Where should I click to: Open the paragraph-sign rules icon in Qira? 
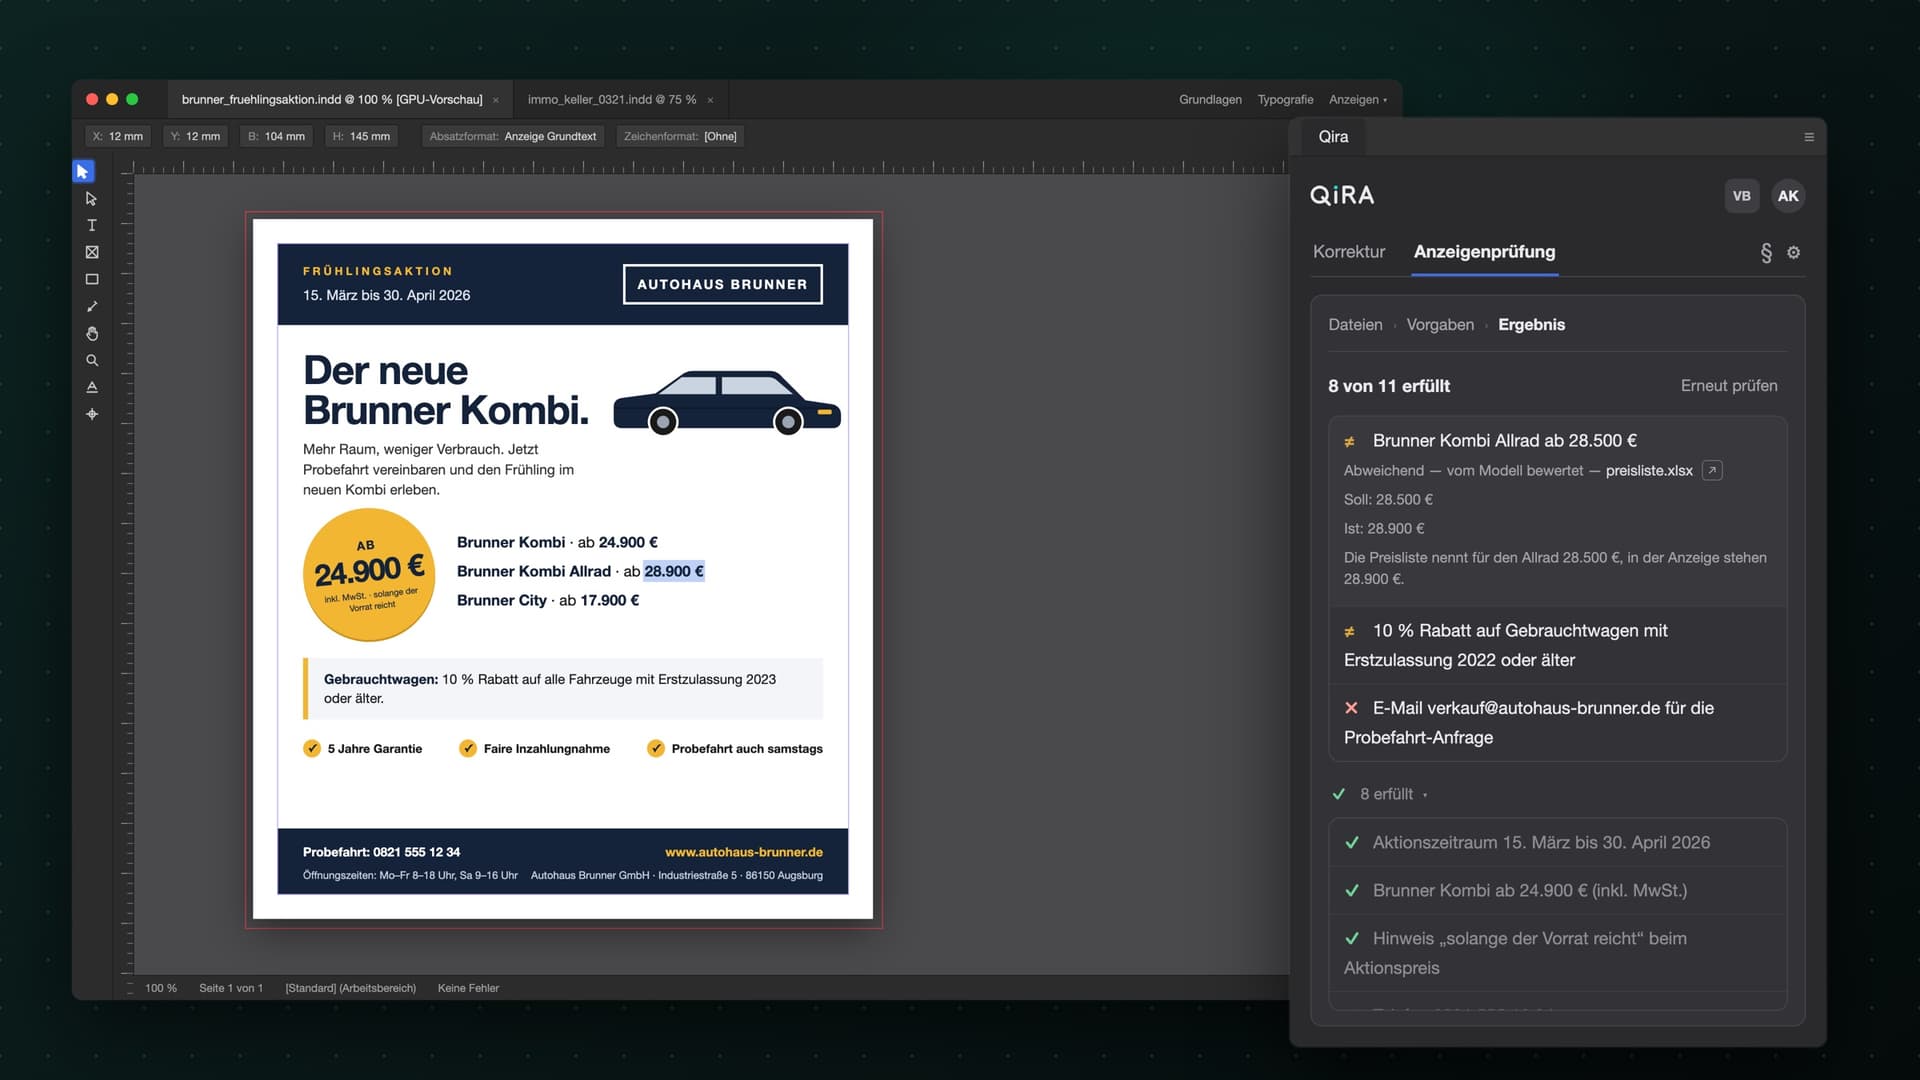point(1766,253)
